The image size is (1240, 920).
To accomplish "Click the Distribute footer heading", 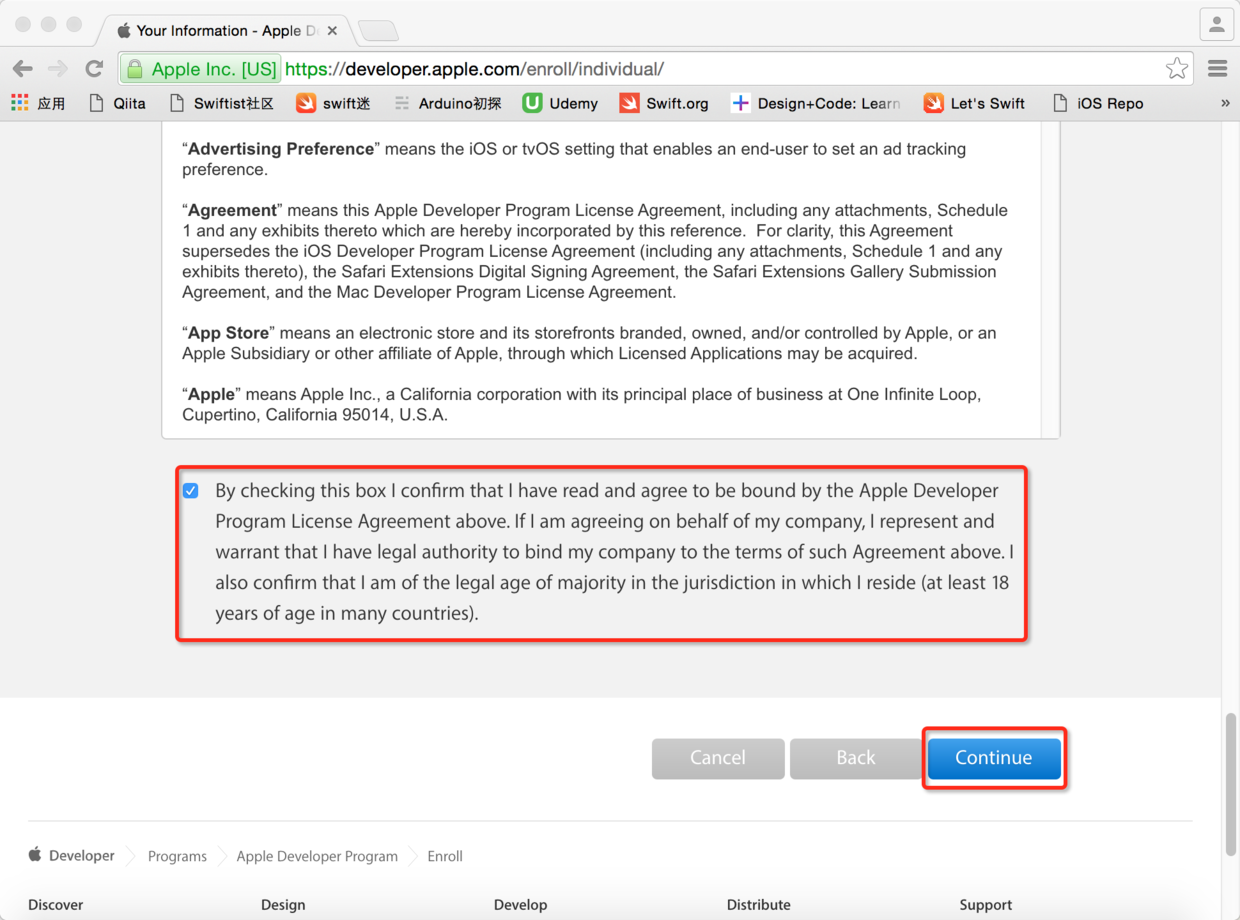I will (x=758, y=905).
